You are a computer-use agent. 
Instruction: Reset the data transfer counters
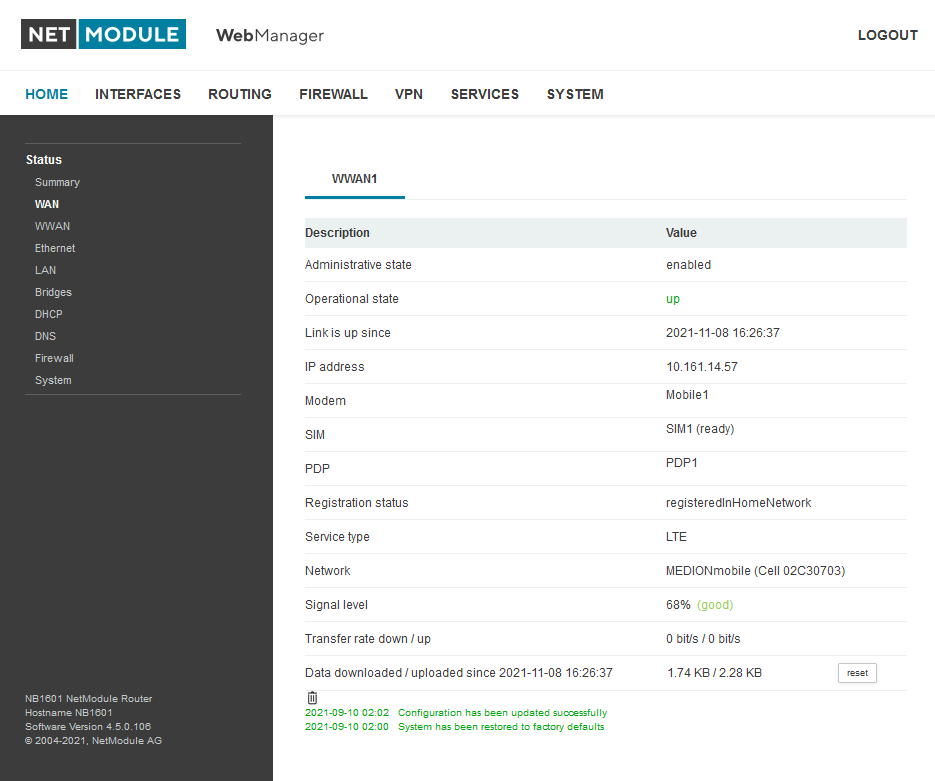click(x=857, y=673)
